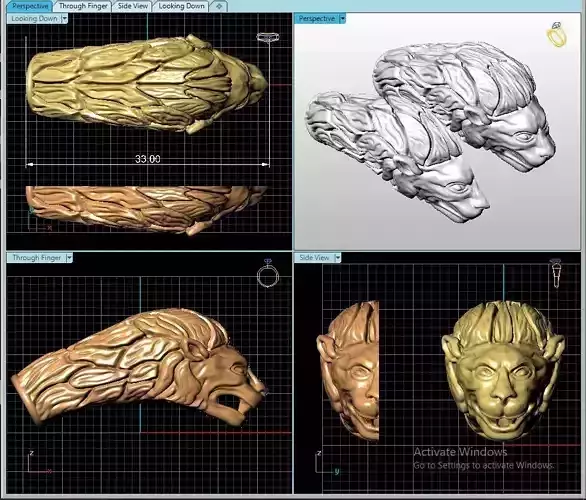Open the Looking Down viewport dropdown arrow
The width and height of the screenshot is (586, 500).
[x=64, y=19]
